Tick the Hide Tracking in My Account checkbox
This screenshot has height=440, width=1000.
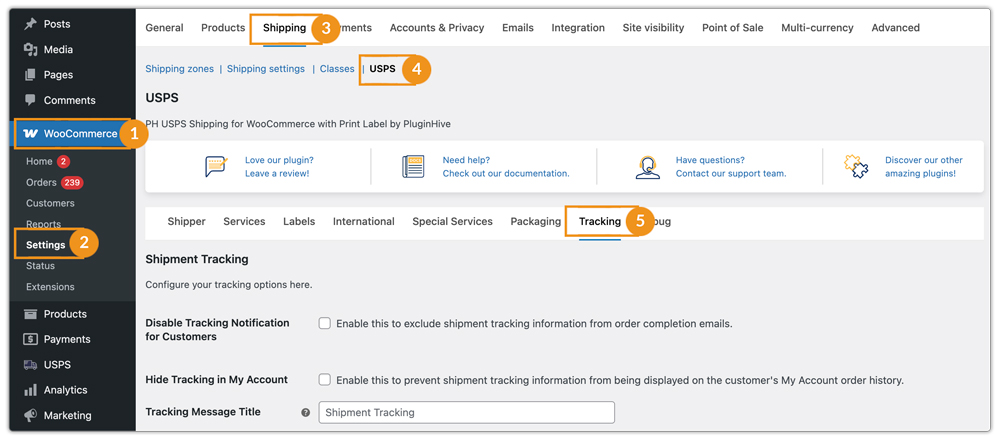325,380
